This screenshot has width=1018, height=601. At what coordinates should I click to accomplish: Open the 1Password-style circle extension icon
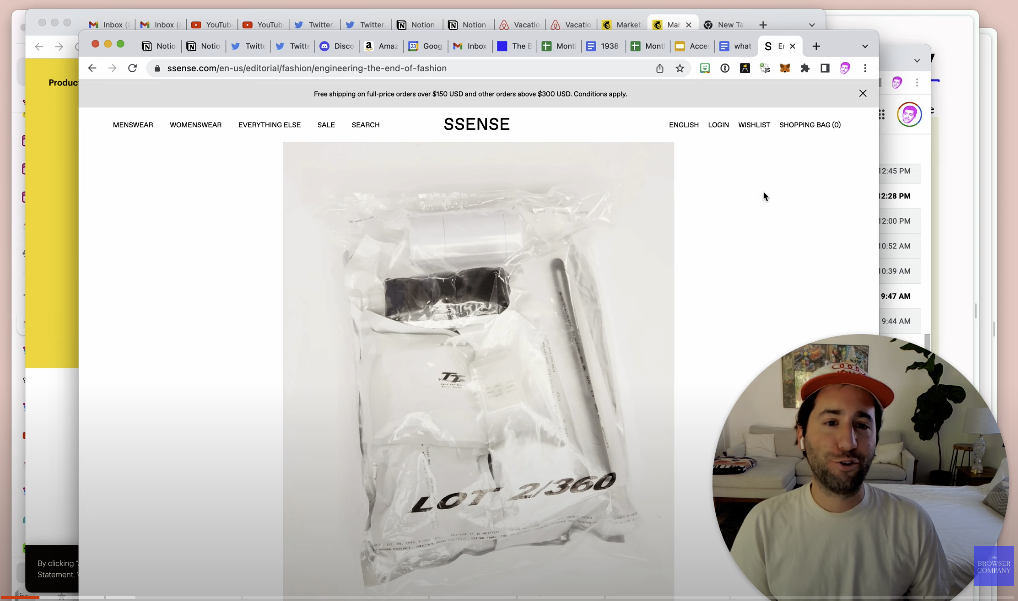(725, 68)
